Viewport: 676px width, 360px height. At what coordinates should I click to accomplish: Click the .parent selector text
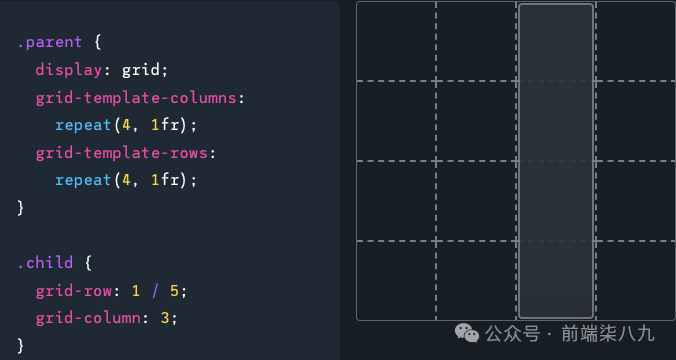tap(50, 42)
